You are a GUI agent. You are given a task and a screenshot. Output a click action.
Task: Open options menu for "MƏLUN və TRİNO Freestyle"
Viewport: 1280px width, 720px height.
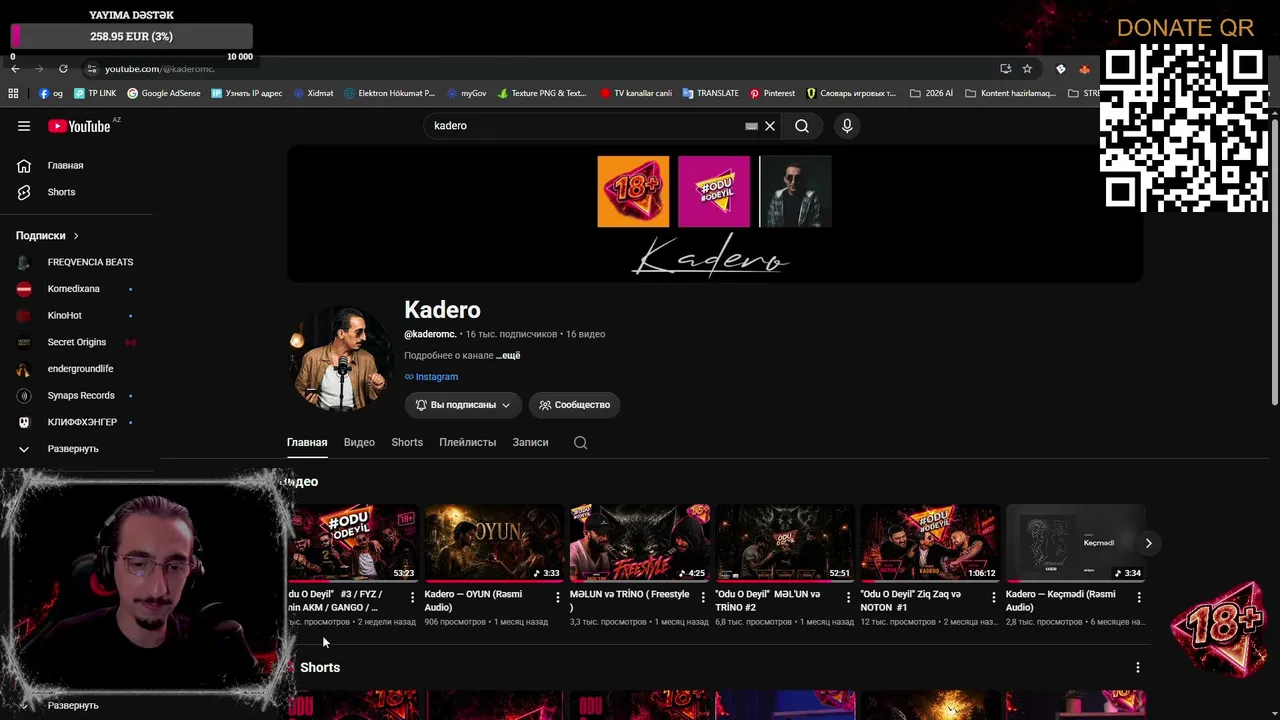pyautogui.click(x=703, y=597)
